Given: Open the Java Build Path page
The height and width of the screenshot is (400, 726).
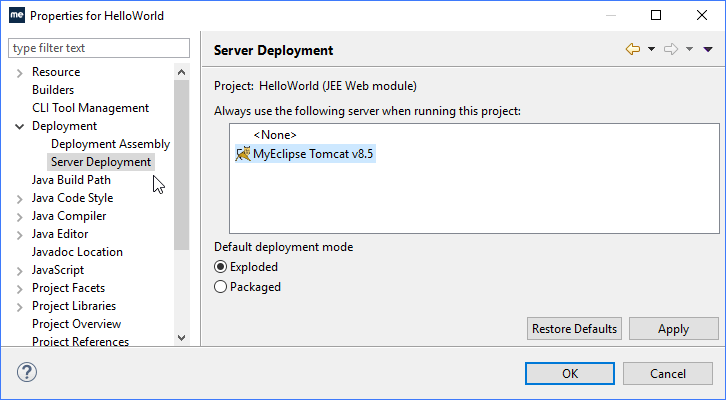Looking at the screenshot, I should (x=71, y=180).
